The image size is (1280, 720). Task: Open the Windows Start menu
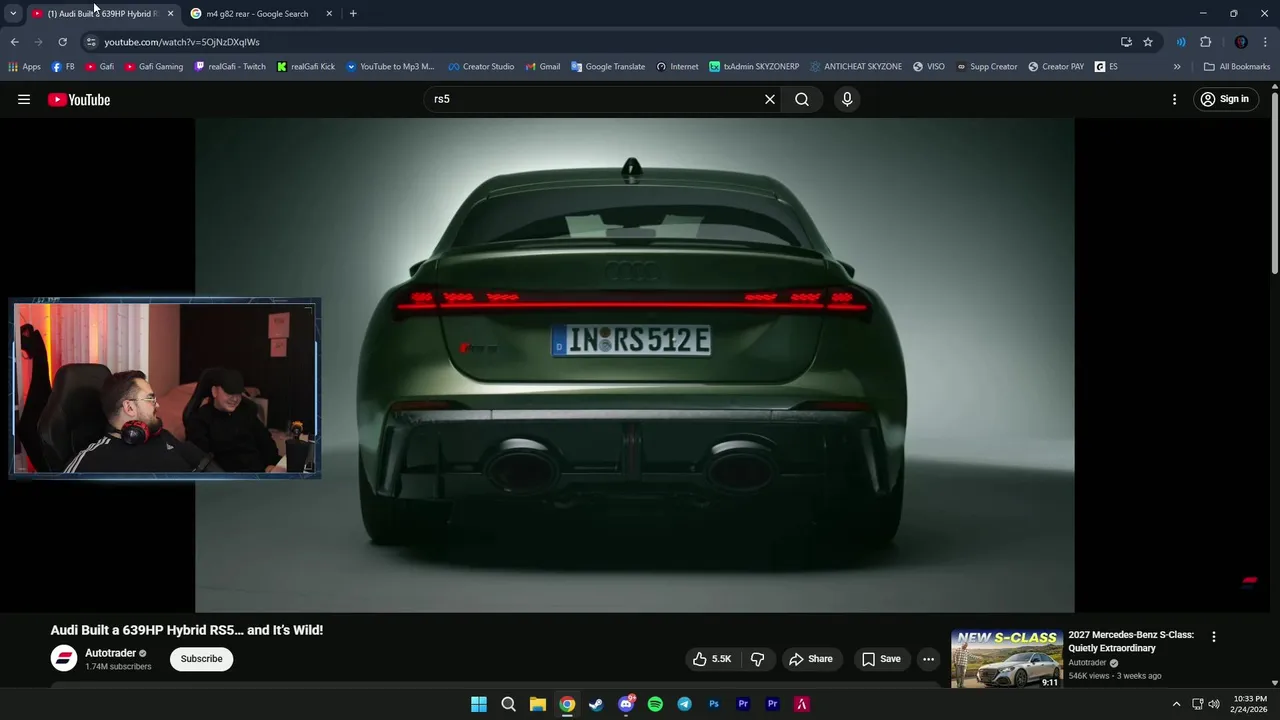[479, 704]
